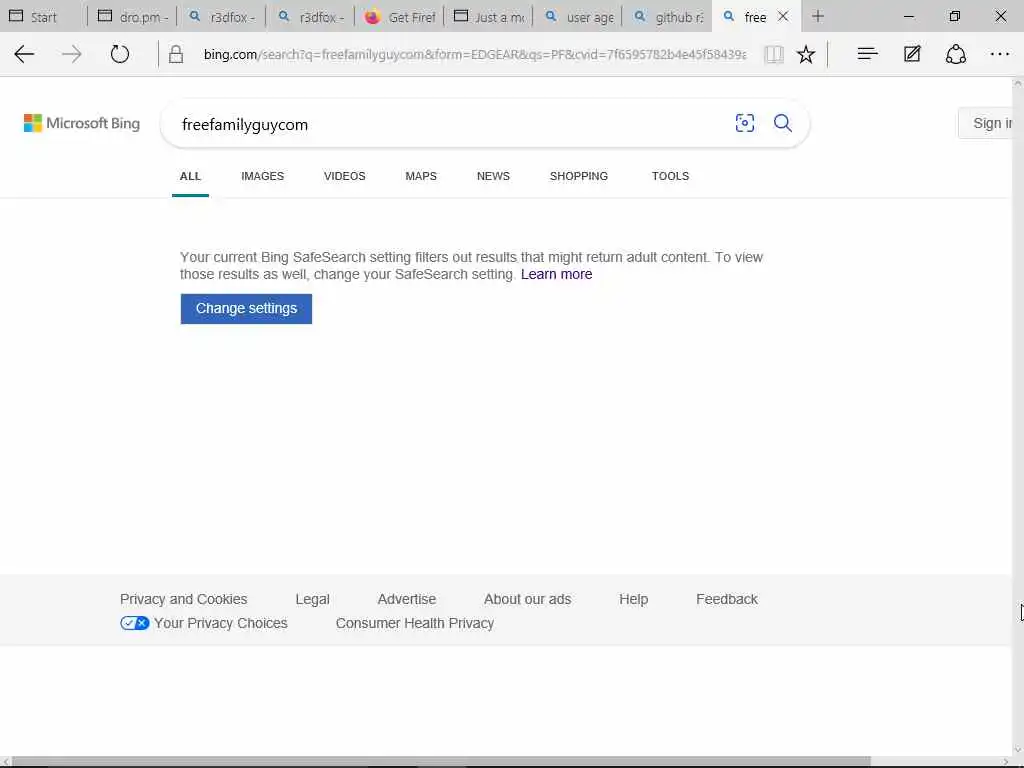Open the MAPS results tab

(x=421, y=176)
